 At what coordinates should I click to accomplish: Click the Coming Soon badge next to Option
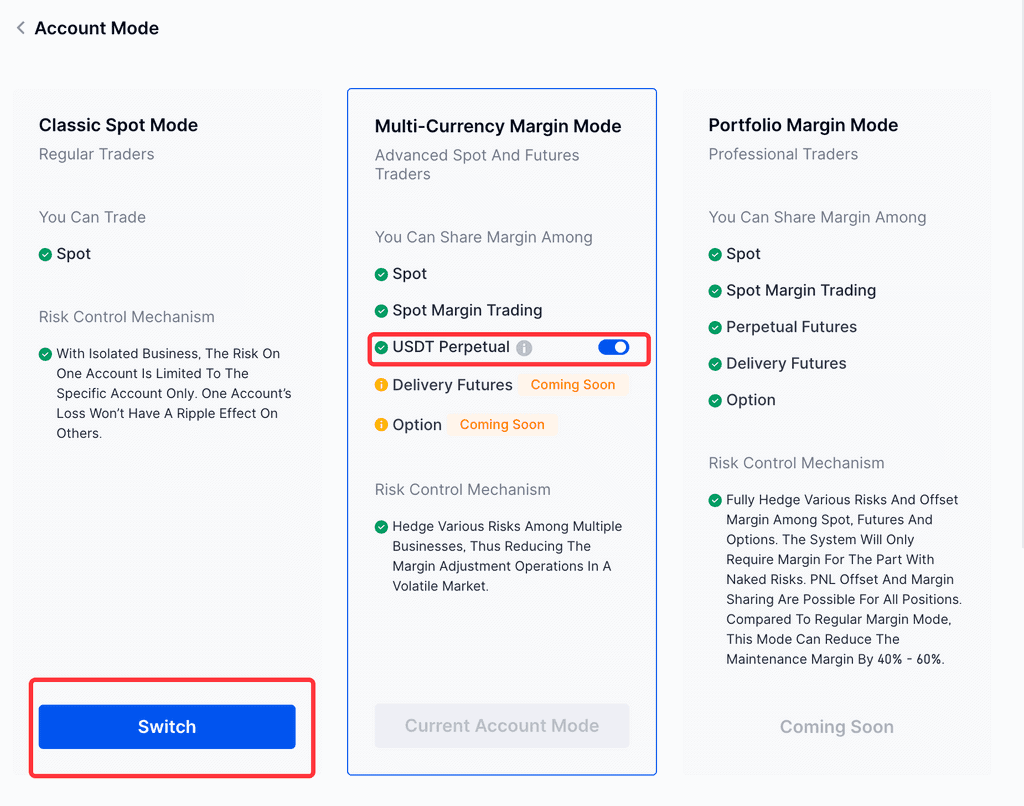pos(502,425)
